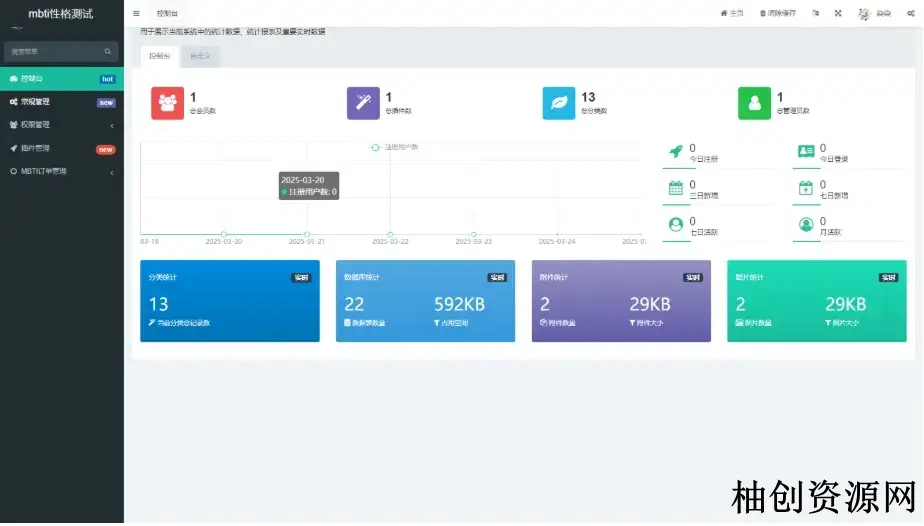Click the ID card today's logins icon
Viewport: 924px width, 526px height.
tap(806, 151)
